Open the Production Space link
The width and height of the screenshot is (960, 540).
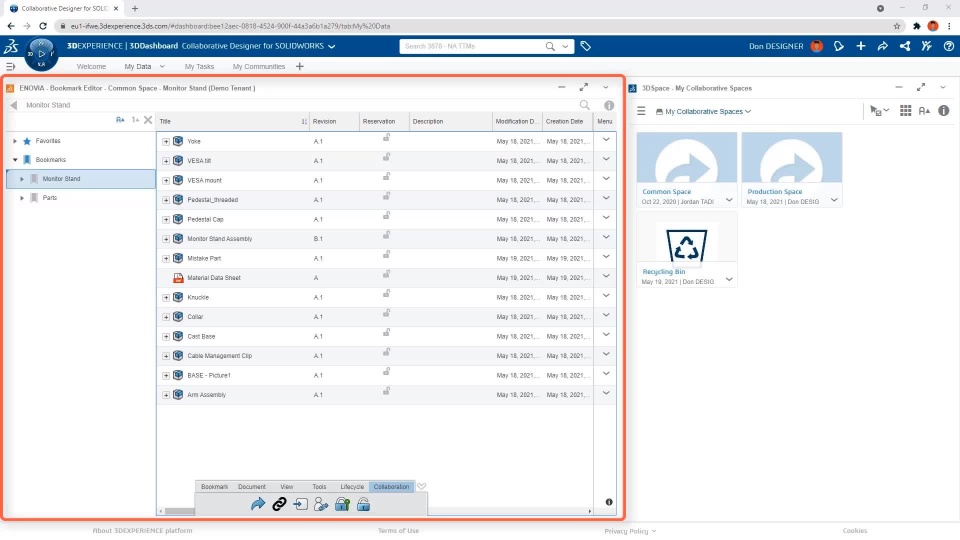[774, 192]
